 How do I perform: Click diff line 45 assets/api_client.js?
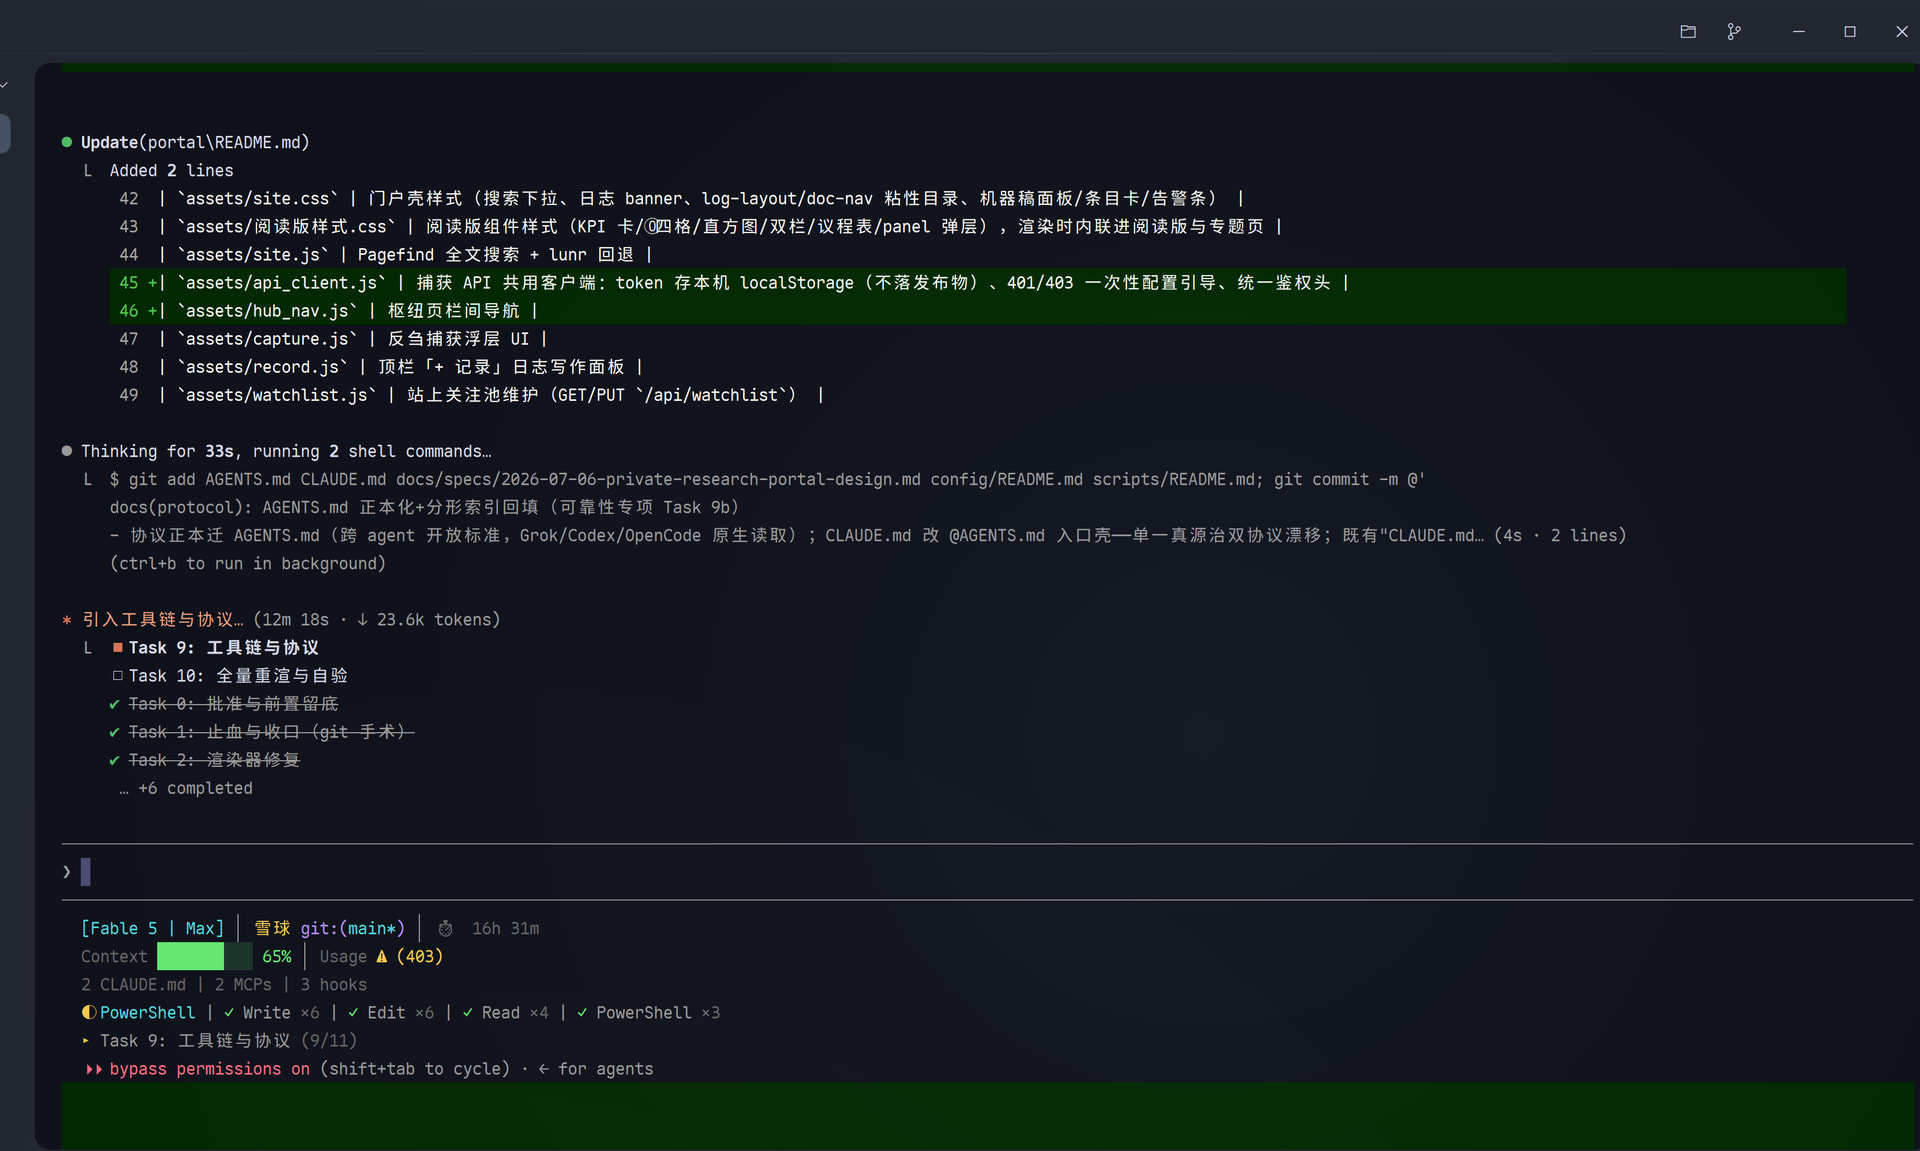pos(977,283)
